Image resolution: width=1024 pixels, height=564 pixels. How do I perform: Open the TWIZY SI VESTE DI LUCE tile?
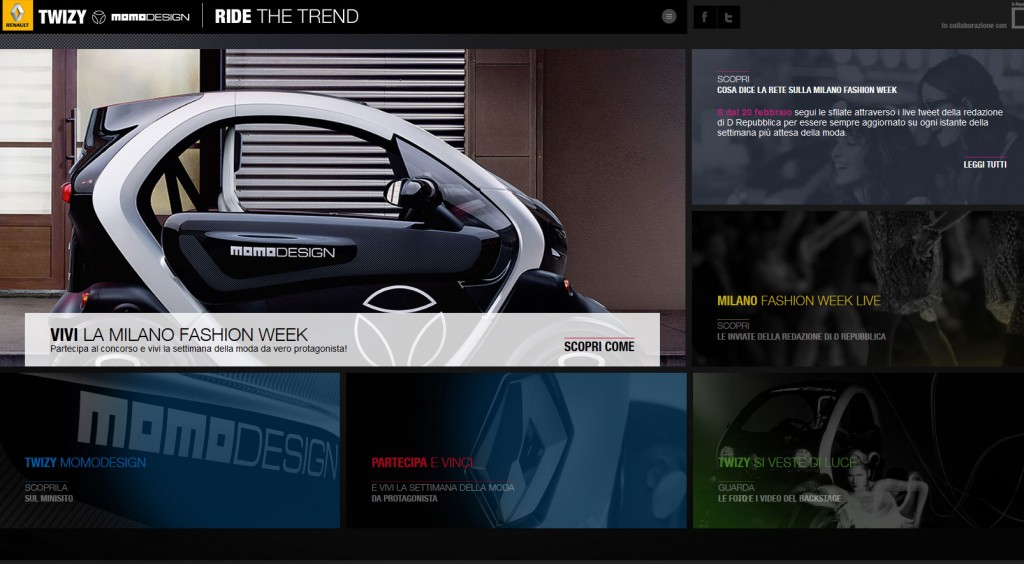pos(858,450)
